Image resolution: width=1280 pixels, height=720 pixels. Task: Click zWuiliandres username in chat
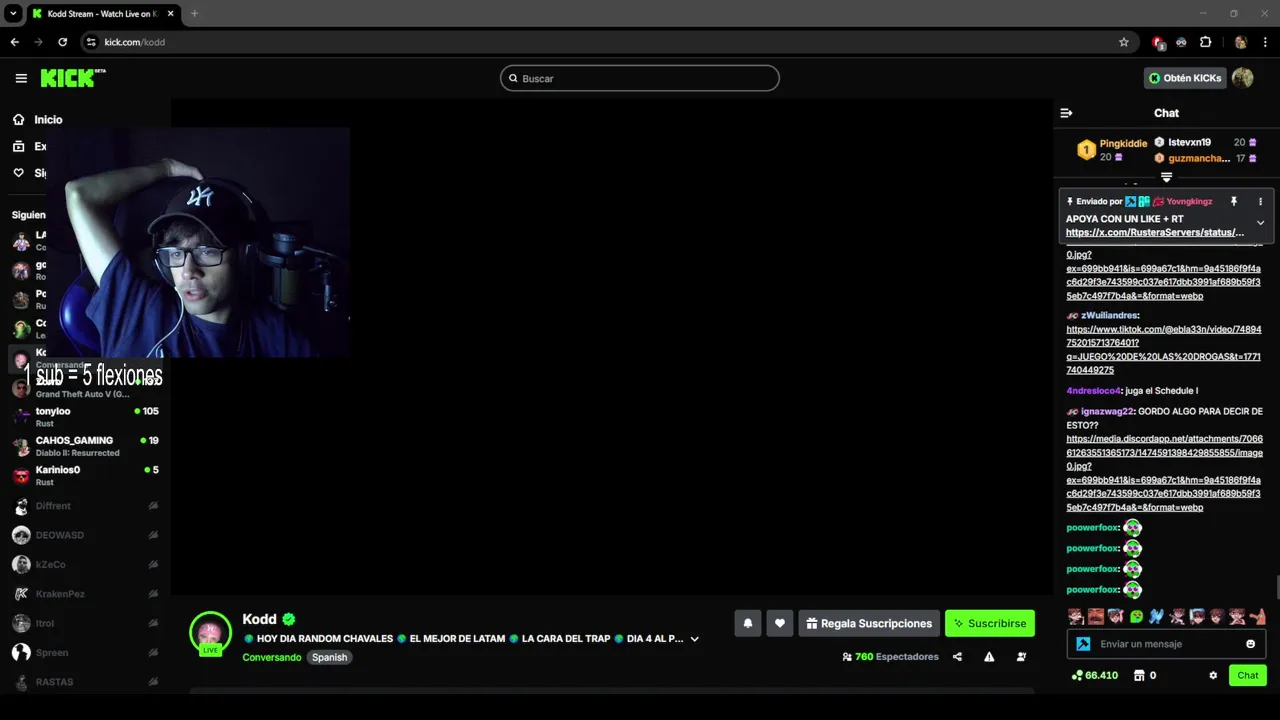coord(1109,315)
